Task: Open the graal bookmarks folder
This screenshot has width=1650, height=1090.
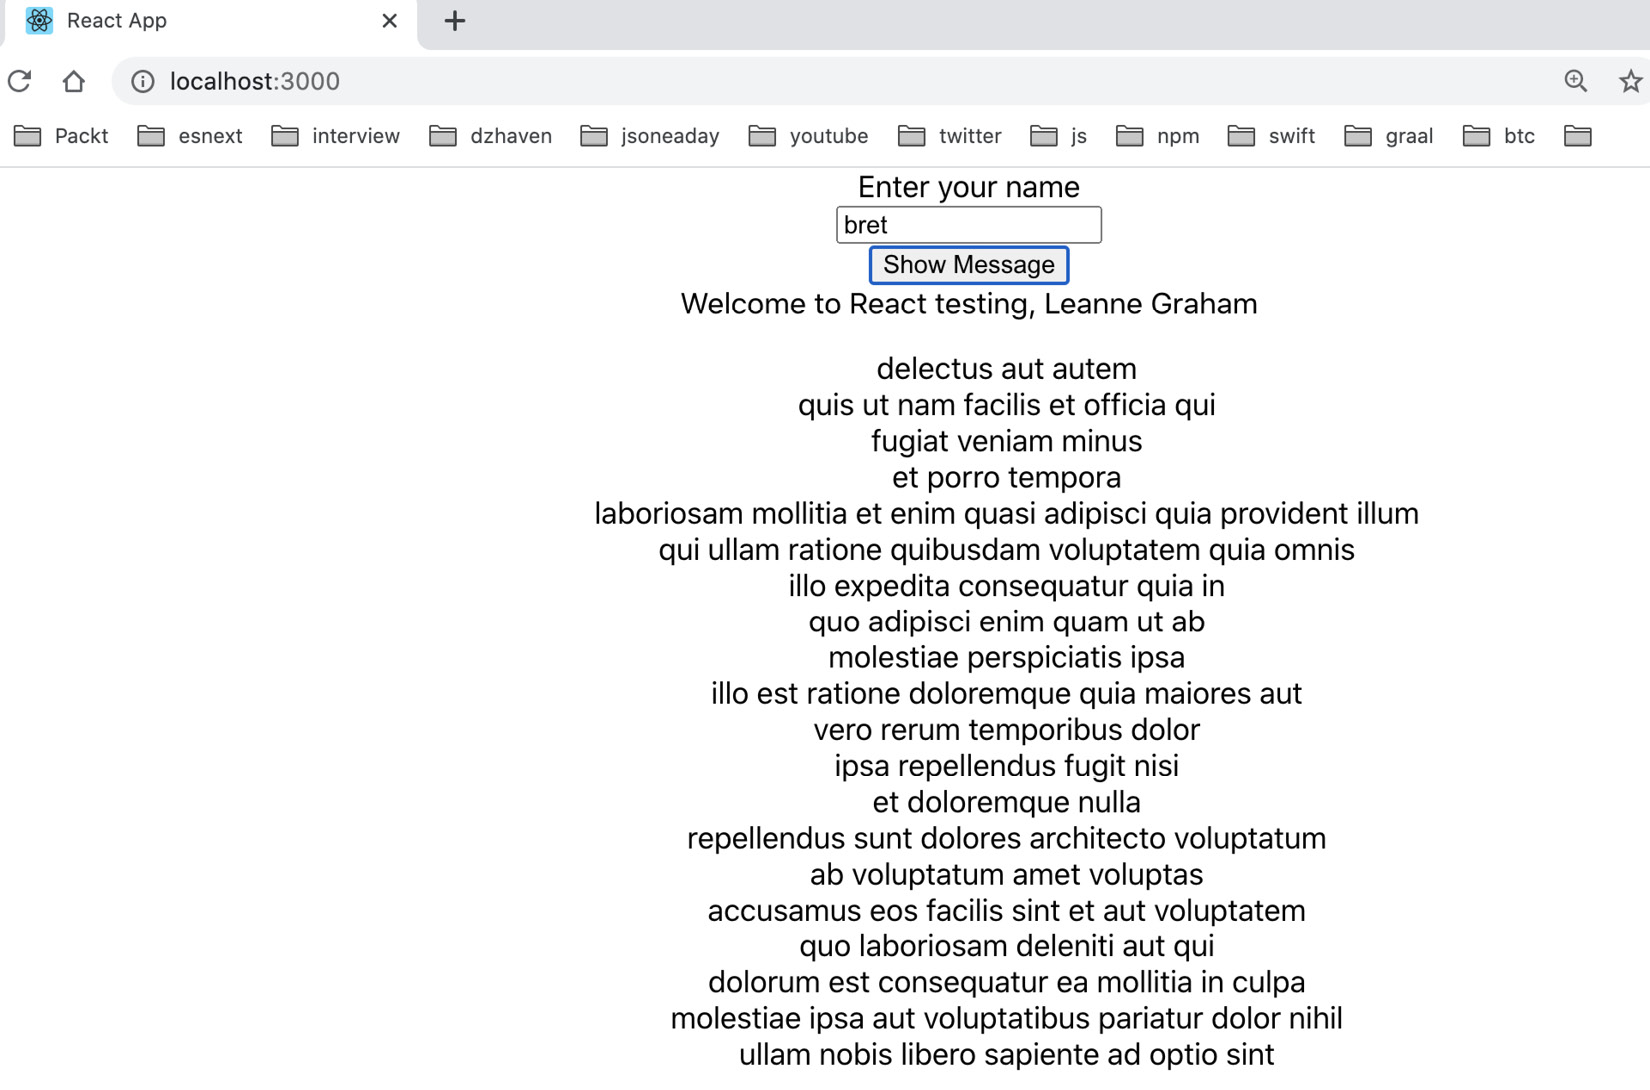Action: 1389,136
